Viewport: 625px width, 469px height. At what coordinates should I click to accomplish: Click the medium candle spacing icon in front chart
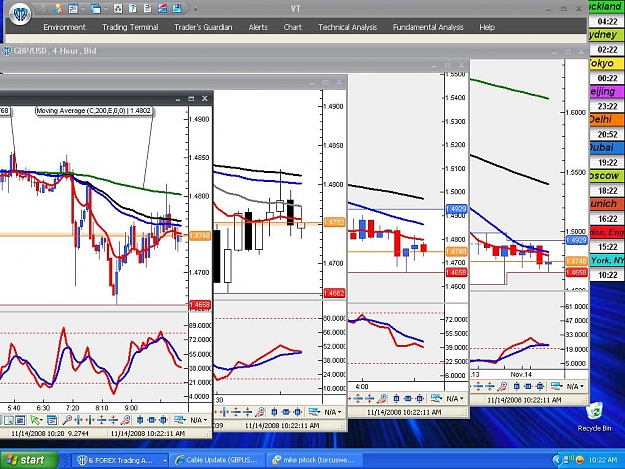coord(151,420)
